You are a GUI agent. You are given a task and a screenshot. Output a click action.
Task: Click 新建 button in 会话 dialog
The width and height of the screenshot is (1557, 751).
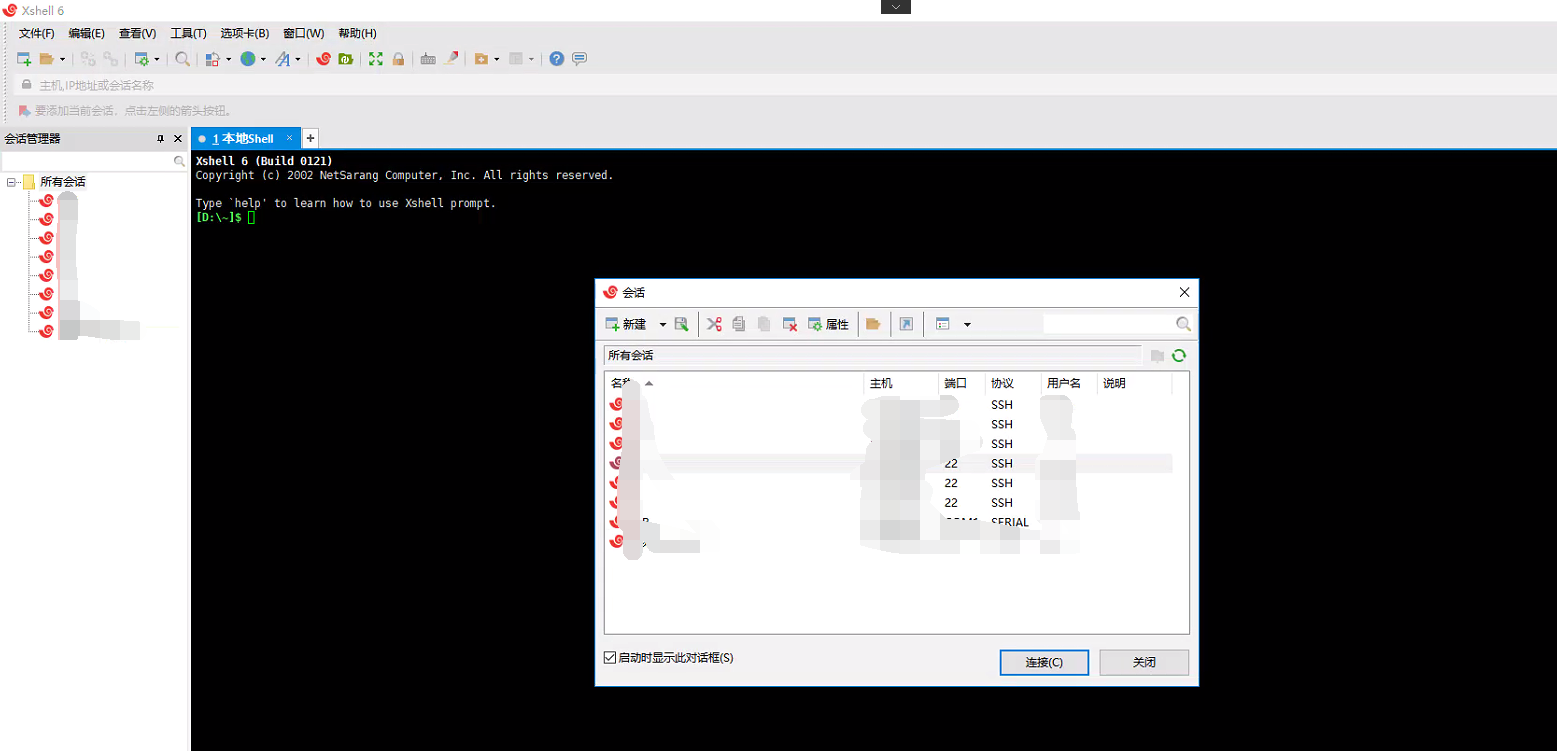(627, 324)
